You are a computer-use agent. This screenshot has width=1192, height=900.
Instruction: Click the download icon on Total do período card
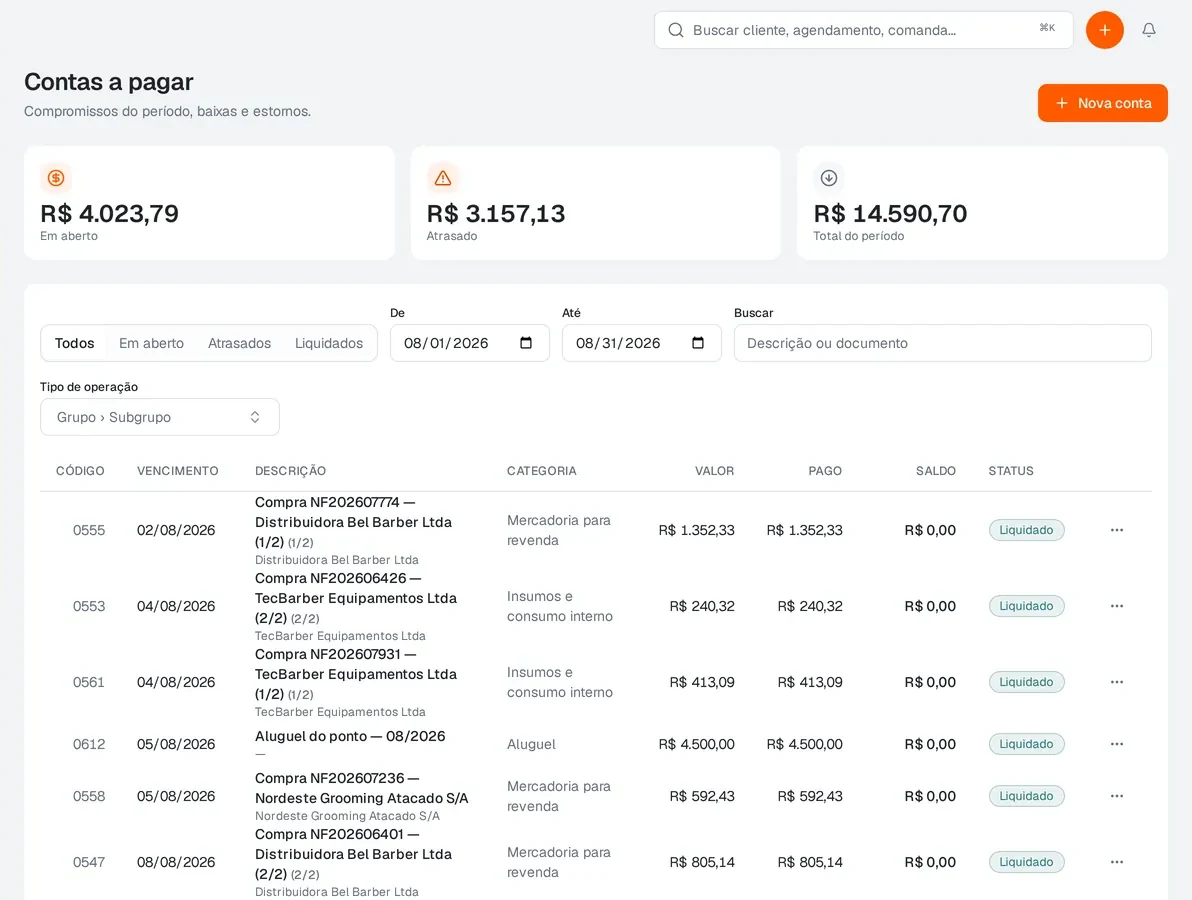click(x=829, y=178)
